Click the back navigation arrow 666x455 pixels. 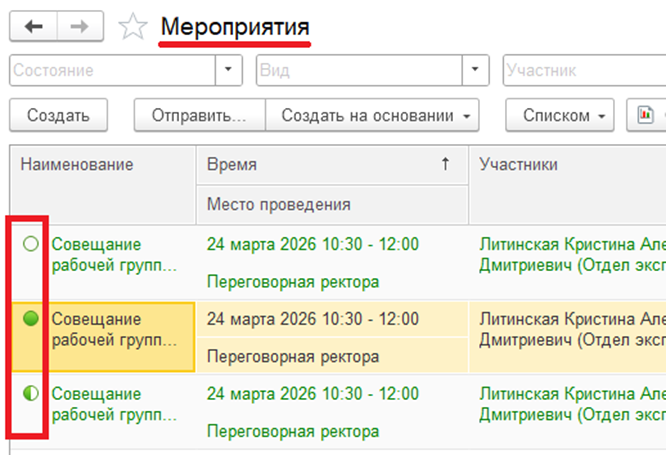point(33,27)
